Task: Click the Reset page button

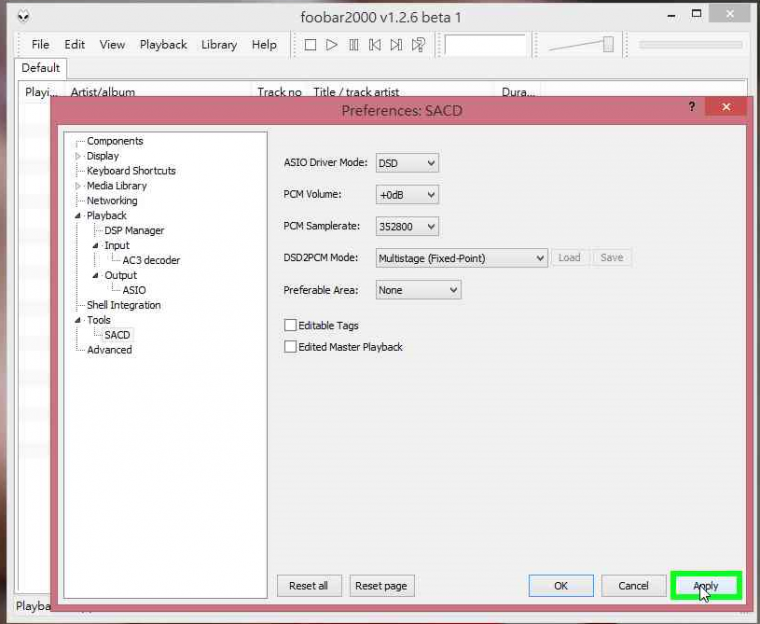Action: 381,586
